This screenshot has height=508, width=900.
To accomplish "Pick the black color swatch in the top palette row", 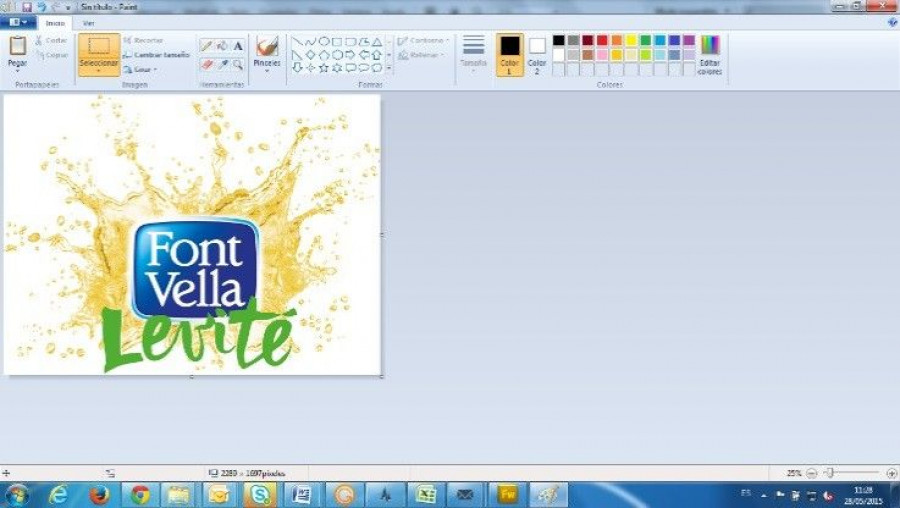I will click(558, 40).
